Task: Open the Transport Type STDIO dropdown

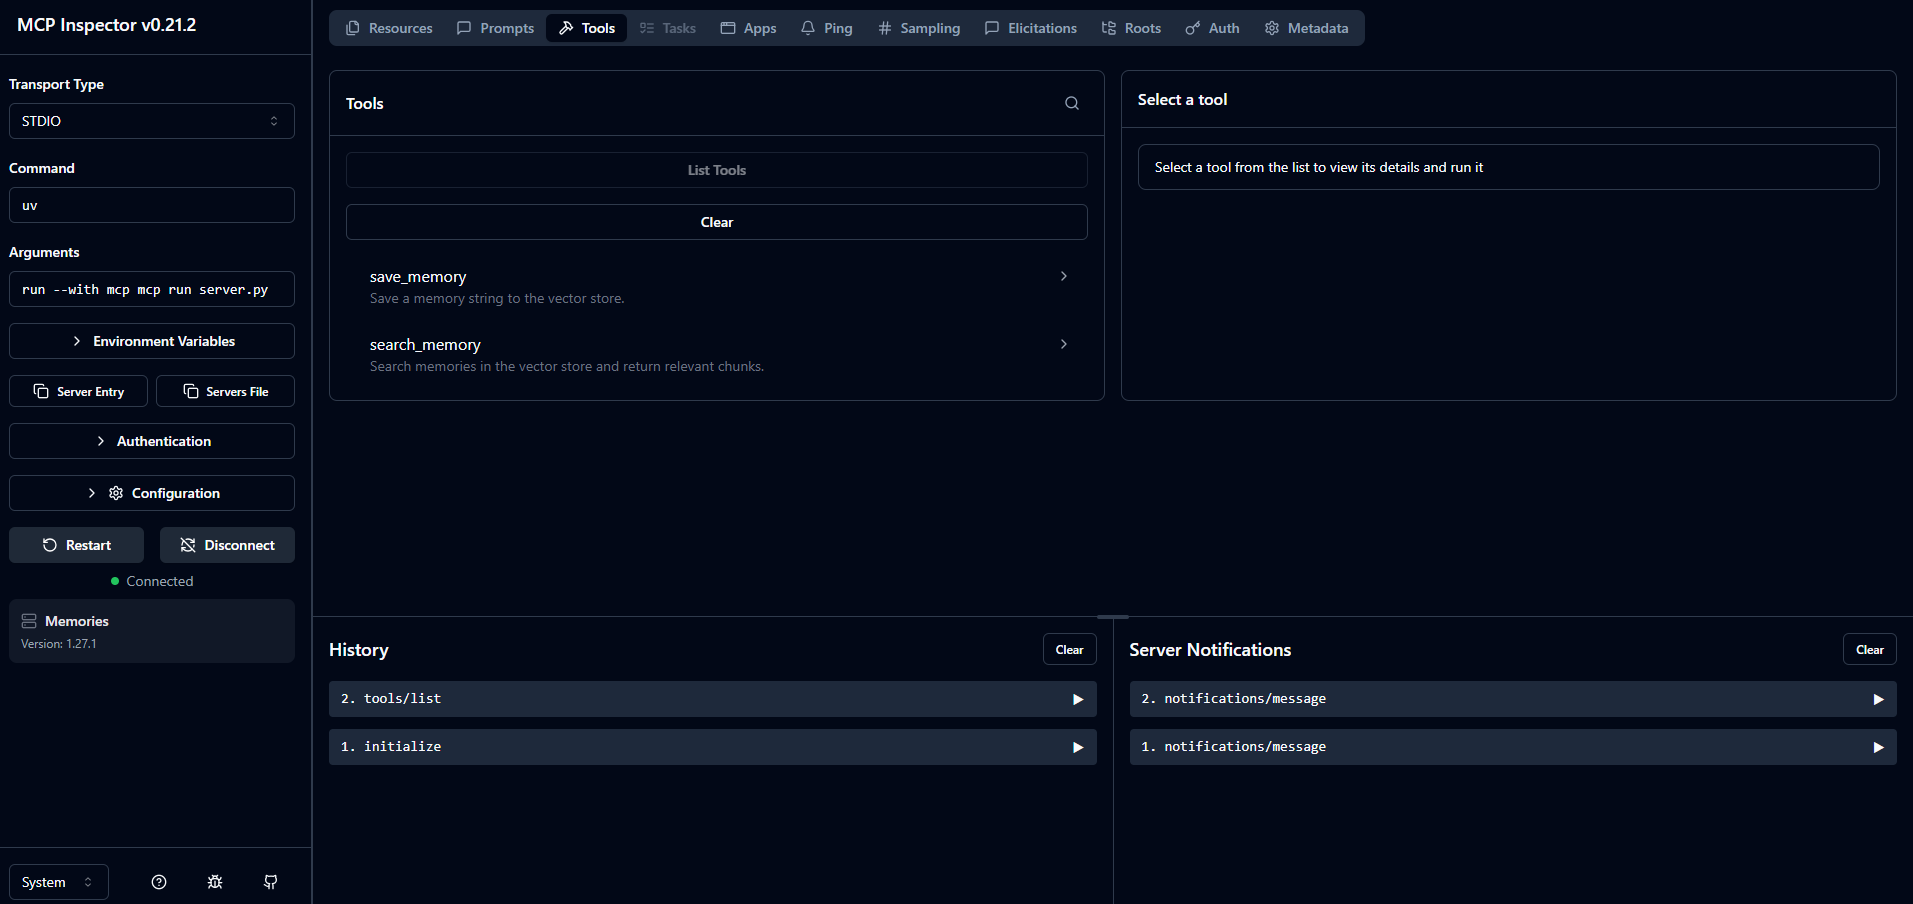Action: click(152, 121)
